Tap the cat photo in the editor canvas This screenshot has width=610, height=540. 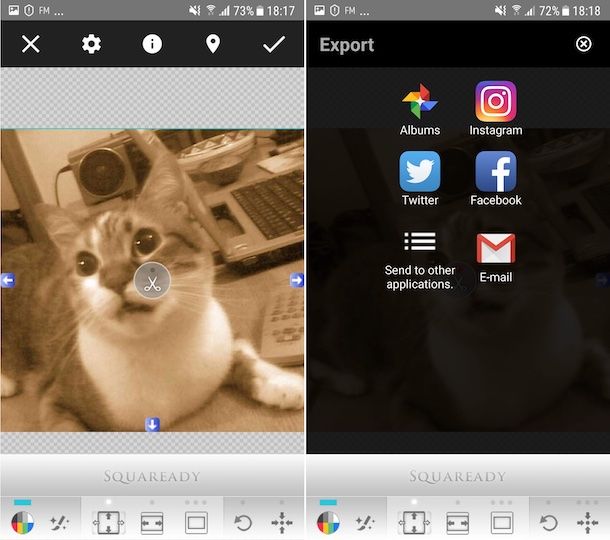click(x=152, y=281)
